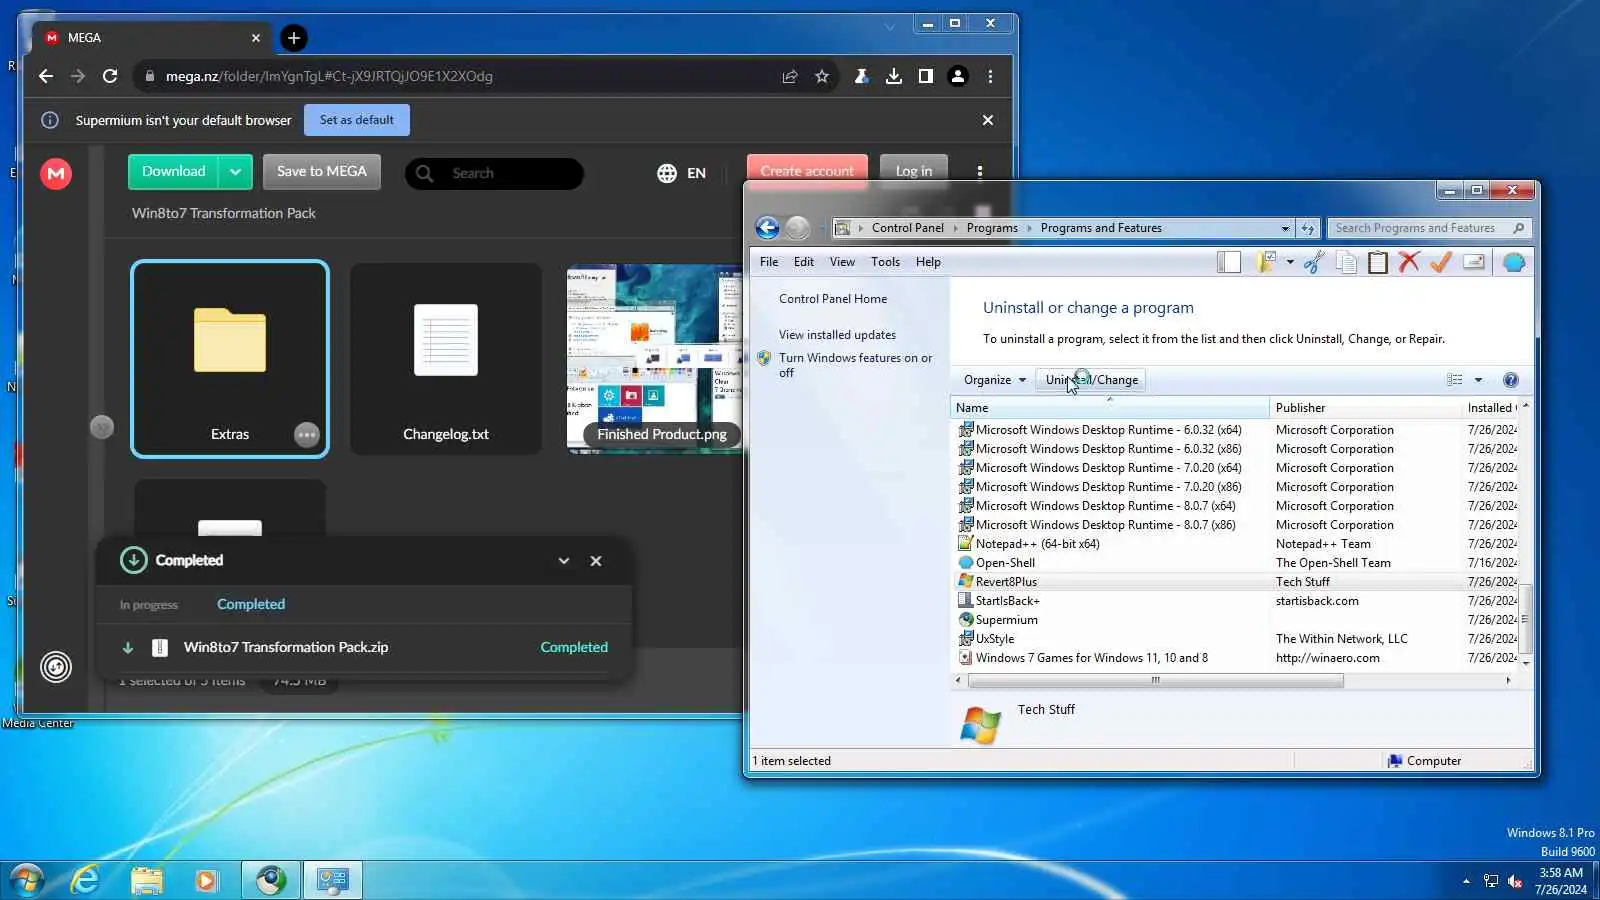Open the browser tab search chevron
This screenshot has height=900, width=1600.
point(890,26)
